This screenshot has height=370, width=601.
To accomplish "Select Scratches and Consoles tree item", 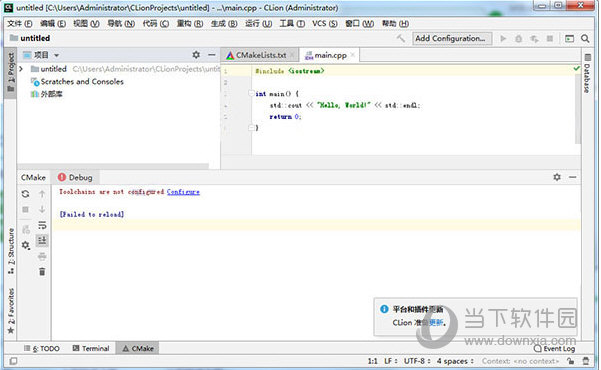I will pos(77,82).
